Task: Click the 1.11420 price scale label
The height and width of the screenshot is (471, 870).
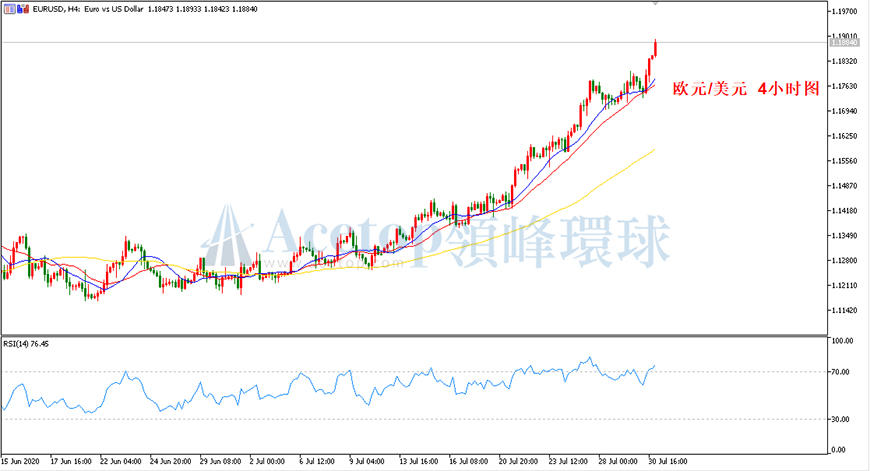Action: pos(844,310)
